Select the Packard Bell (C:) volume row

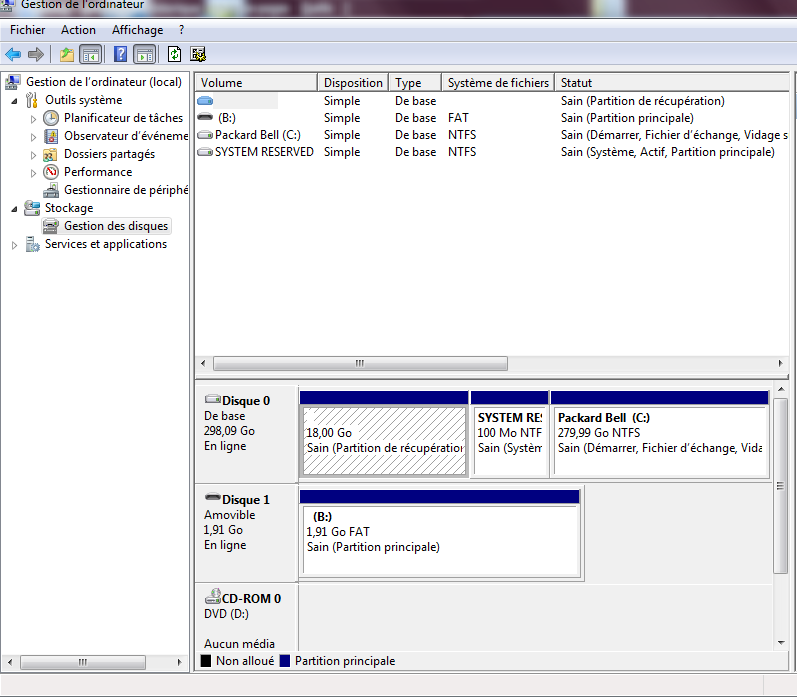(257, 135)
